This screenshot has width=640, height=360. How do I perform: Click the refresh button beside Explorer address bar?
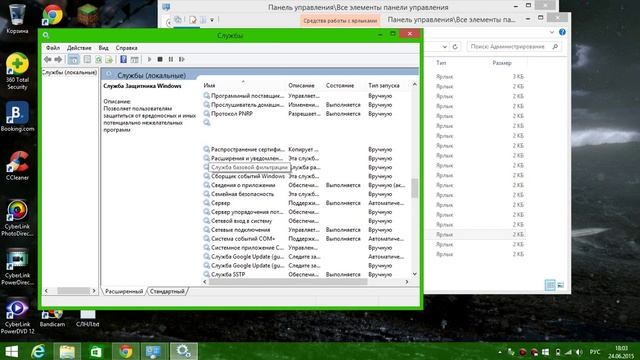(455, 47)
